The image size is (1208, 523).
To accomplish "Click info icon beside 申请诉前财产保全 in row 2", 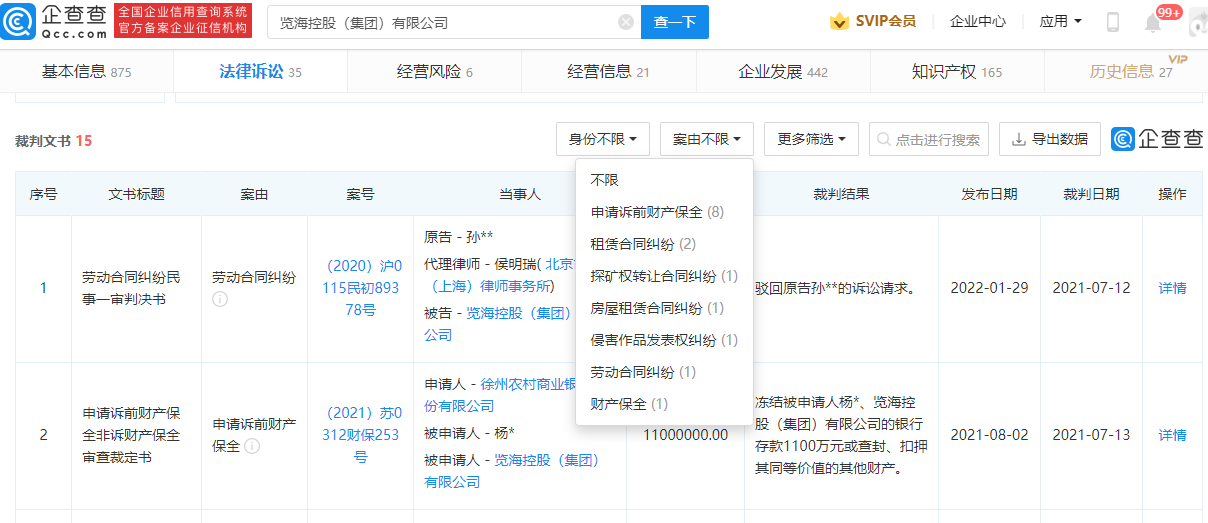I will click(250, 446).
